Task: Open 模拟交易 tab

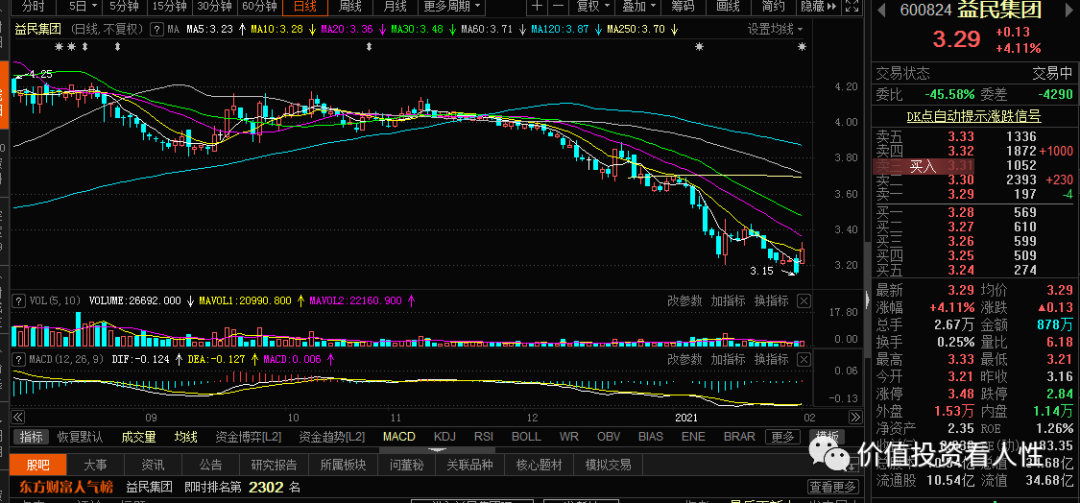Action: point(608,464)
